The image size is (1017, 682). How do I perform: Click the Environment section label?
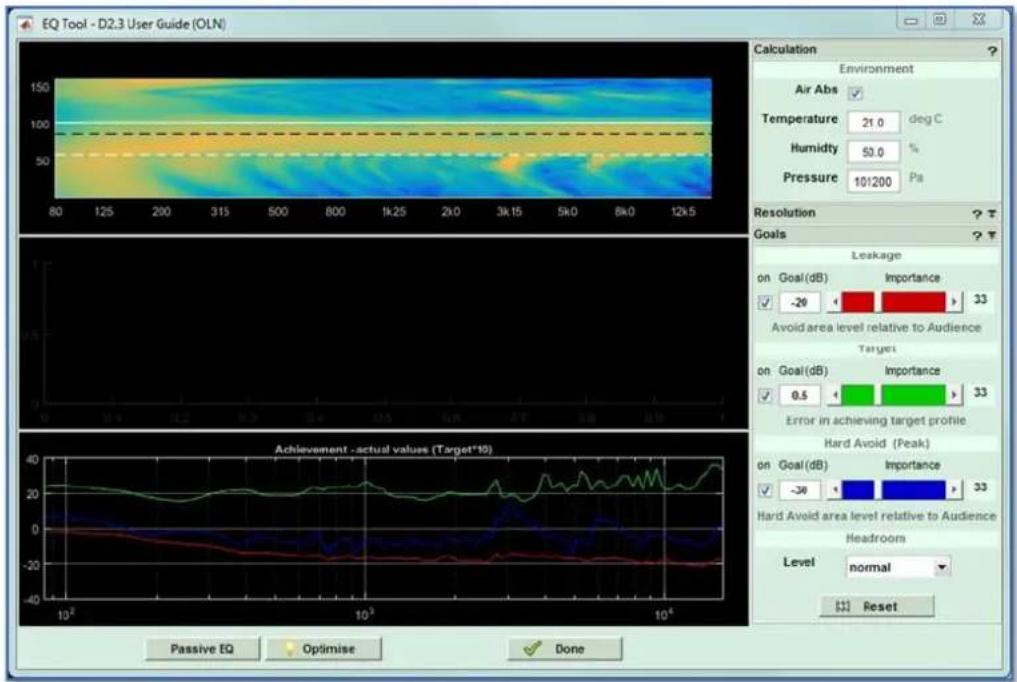(x=876, y=69)
